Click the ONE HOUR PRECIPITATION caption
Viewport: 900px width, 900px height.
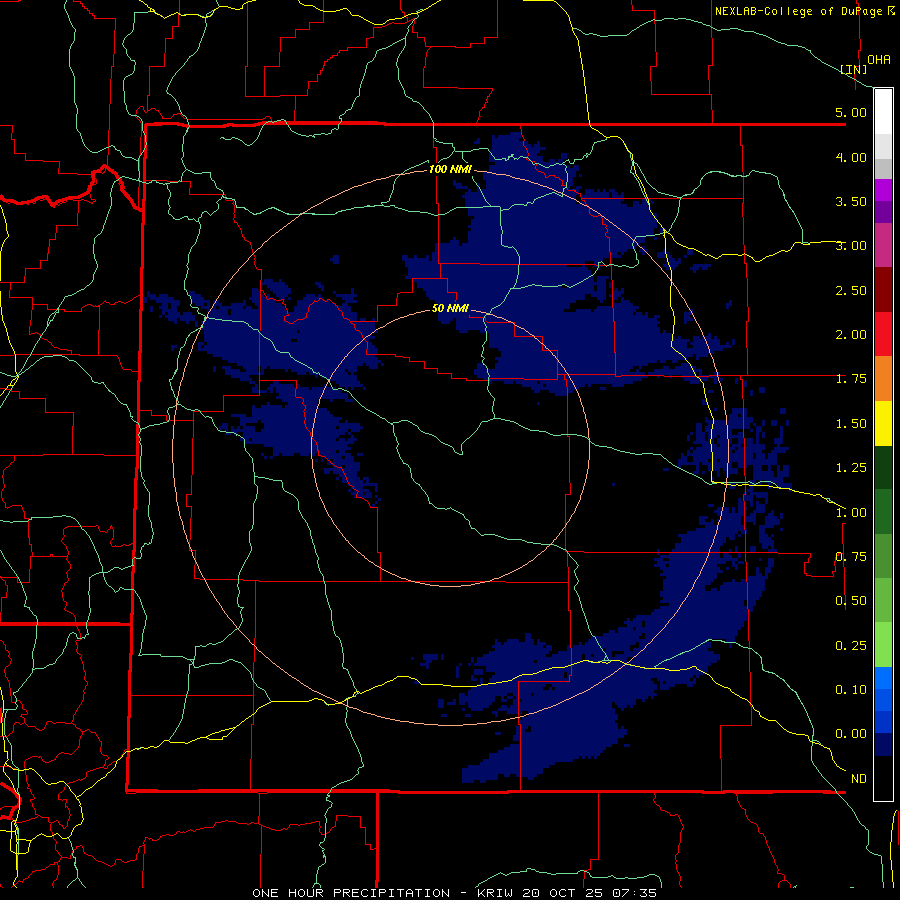351,893
